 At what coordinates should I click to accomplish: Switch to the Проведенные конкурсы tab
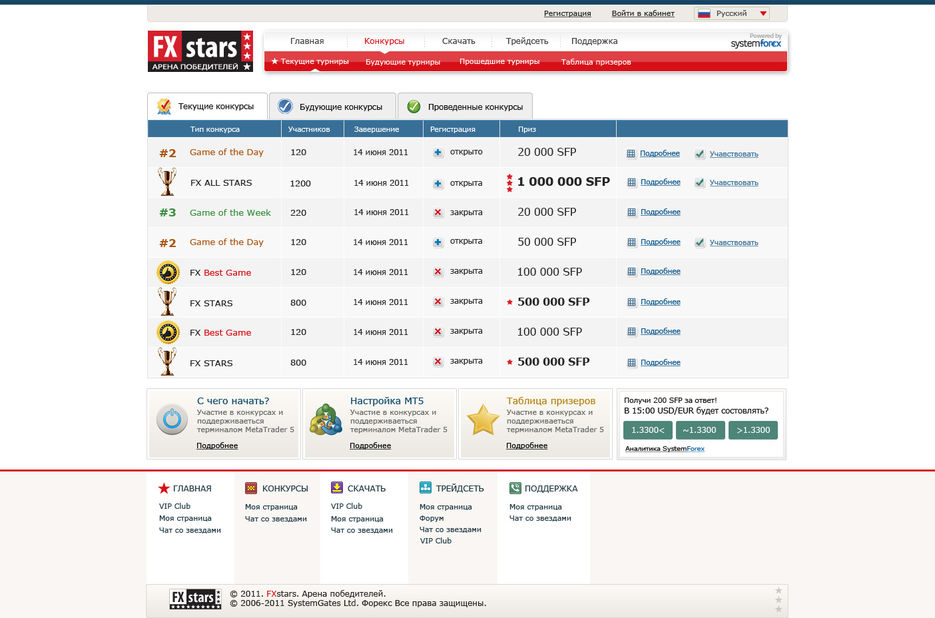pos(465,106)
